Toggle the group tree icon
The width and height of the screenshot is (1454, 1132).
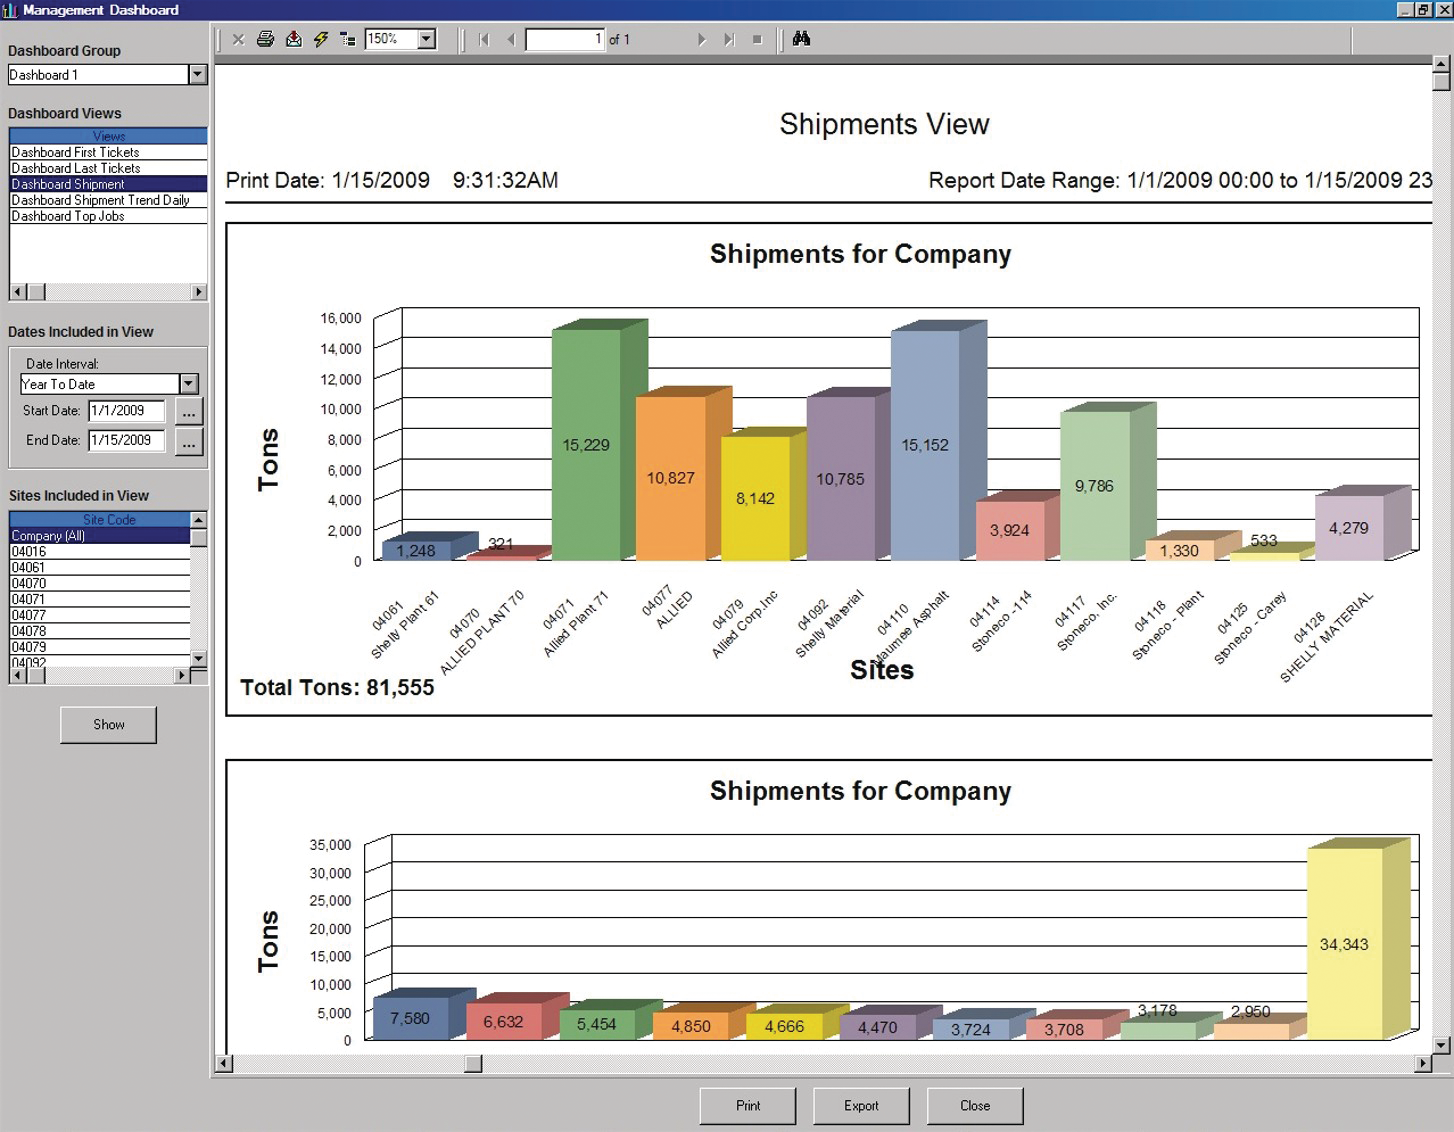click(x=348, y=39)
